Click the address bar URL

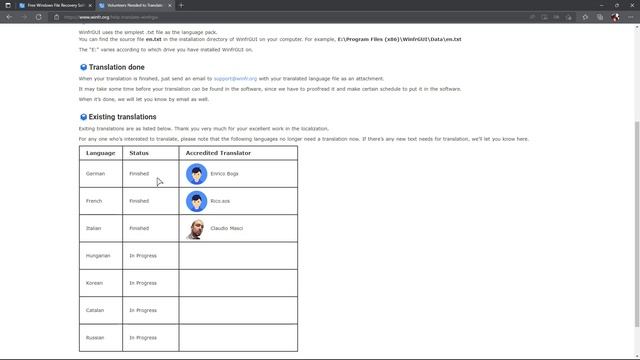(111, 17)
